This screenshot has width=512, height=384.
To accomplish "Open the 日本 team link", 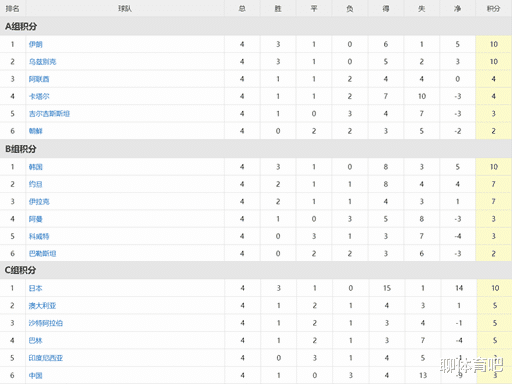I will point(36,288).
